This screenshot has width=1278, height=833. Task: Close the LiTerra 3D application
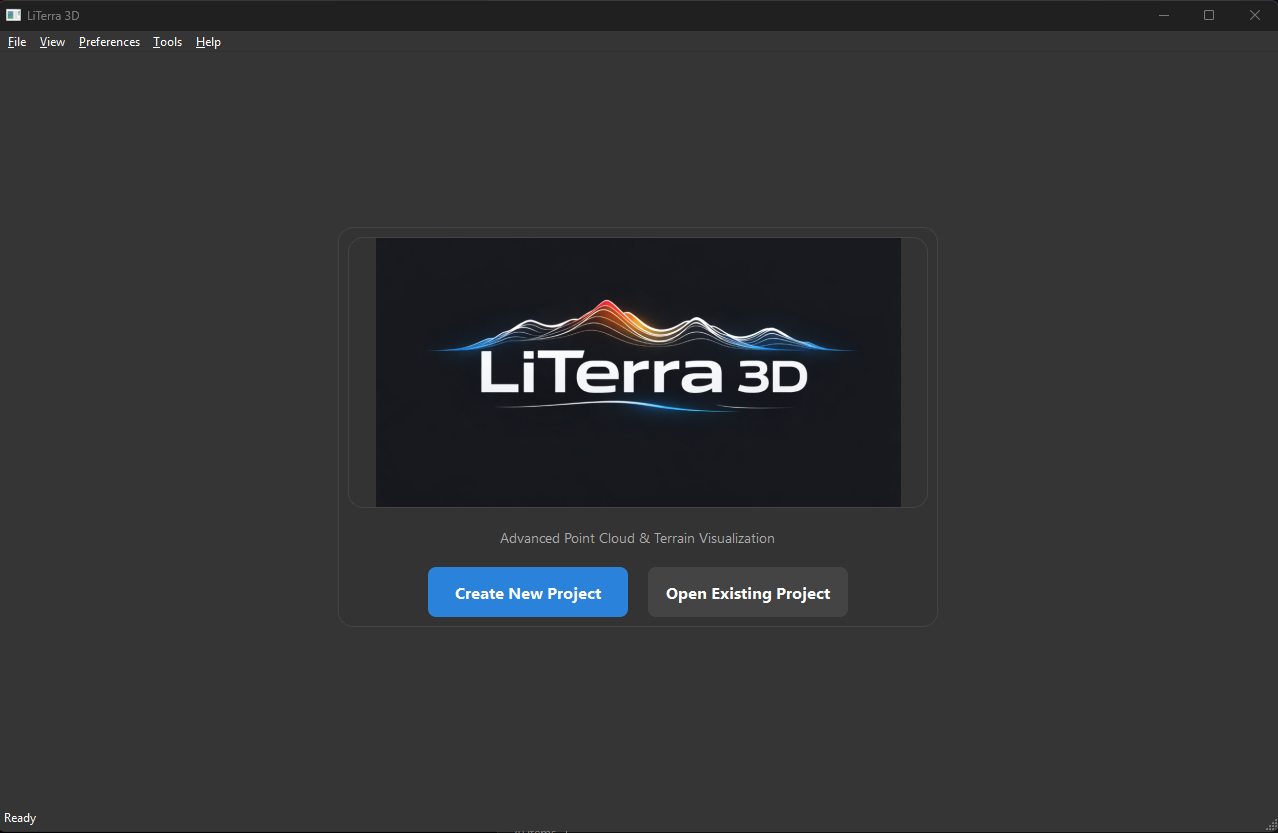1254,15
